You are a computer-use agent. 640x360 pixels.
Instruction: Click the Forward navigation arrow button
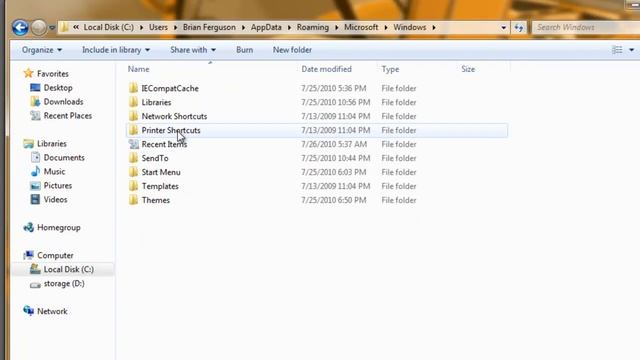coord(39,28)
